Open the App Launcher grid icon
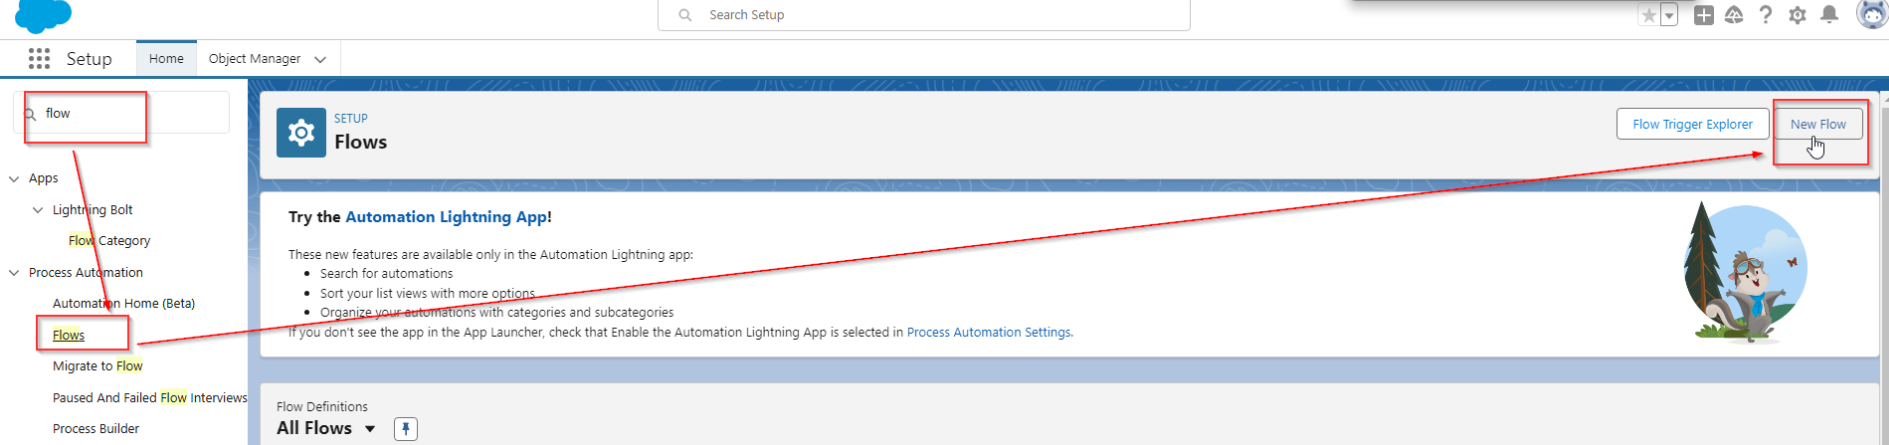The height and width of the screenshot is (445, 1889). pyautogui.click(x=39, y=59)
